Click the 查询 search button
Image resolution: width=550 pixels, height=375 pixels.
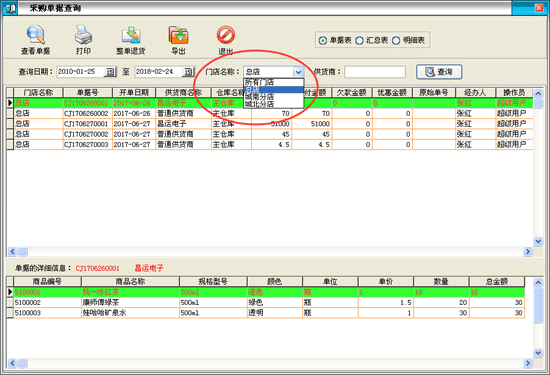439,72
